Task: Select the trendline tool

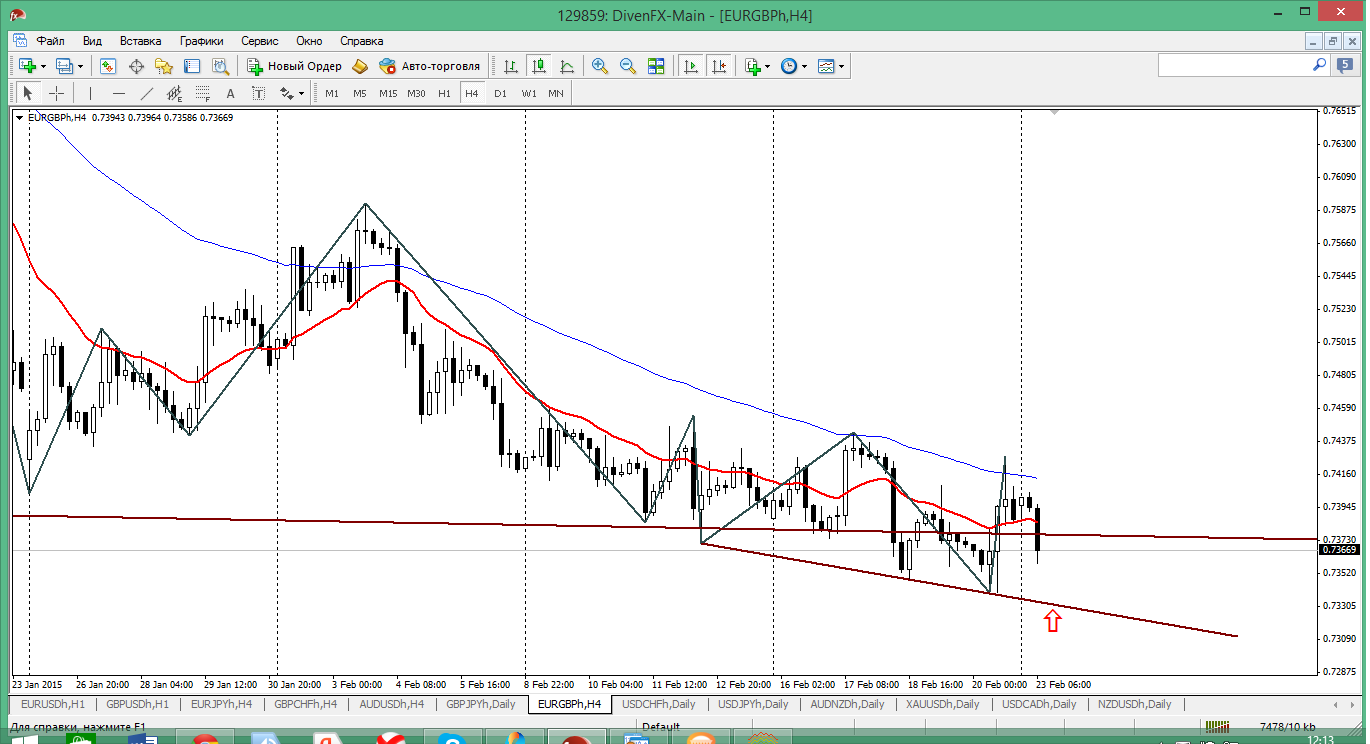Action: 147,93
